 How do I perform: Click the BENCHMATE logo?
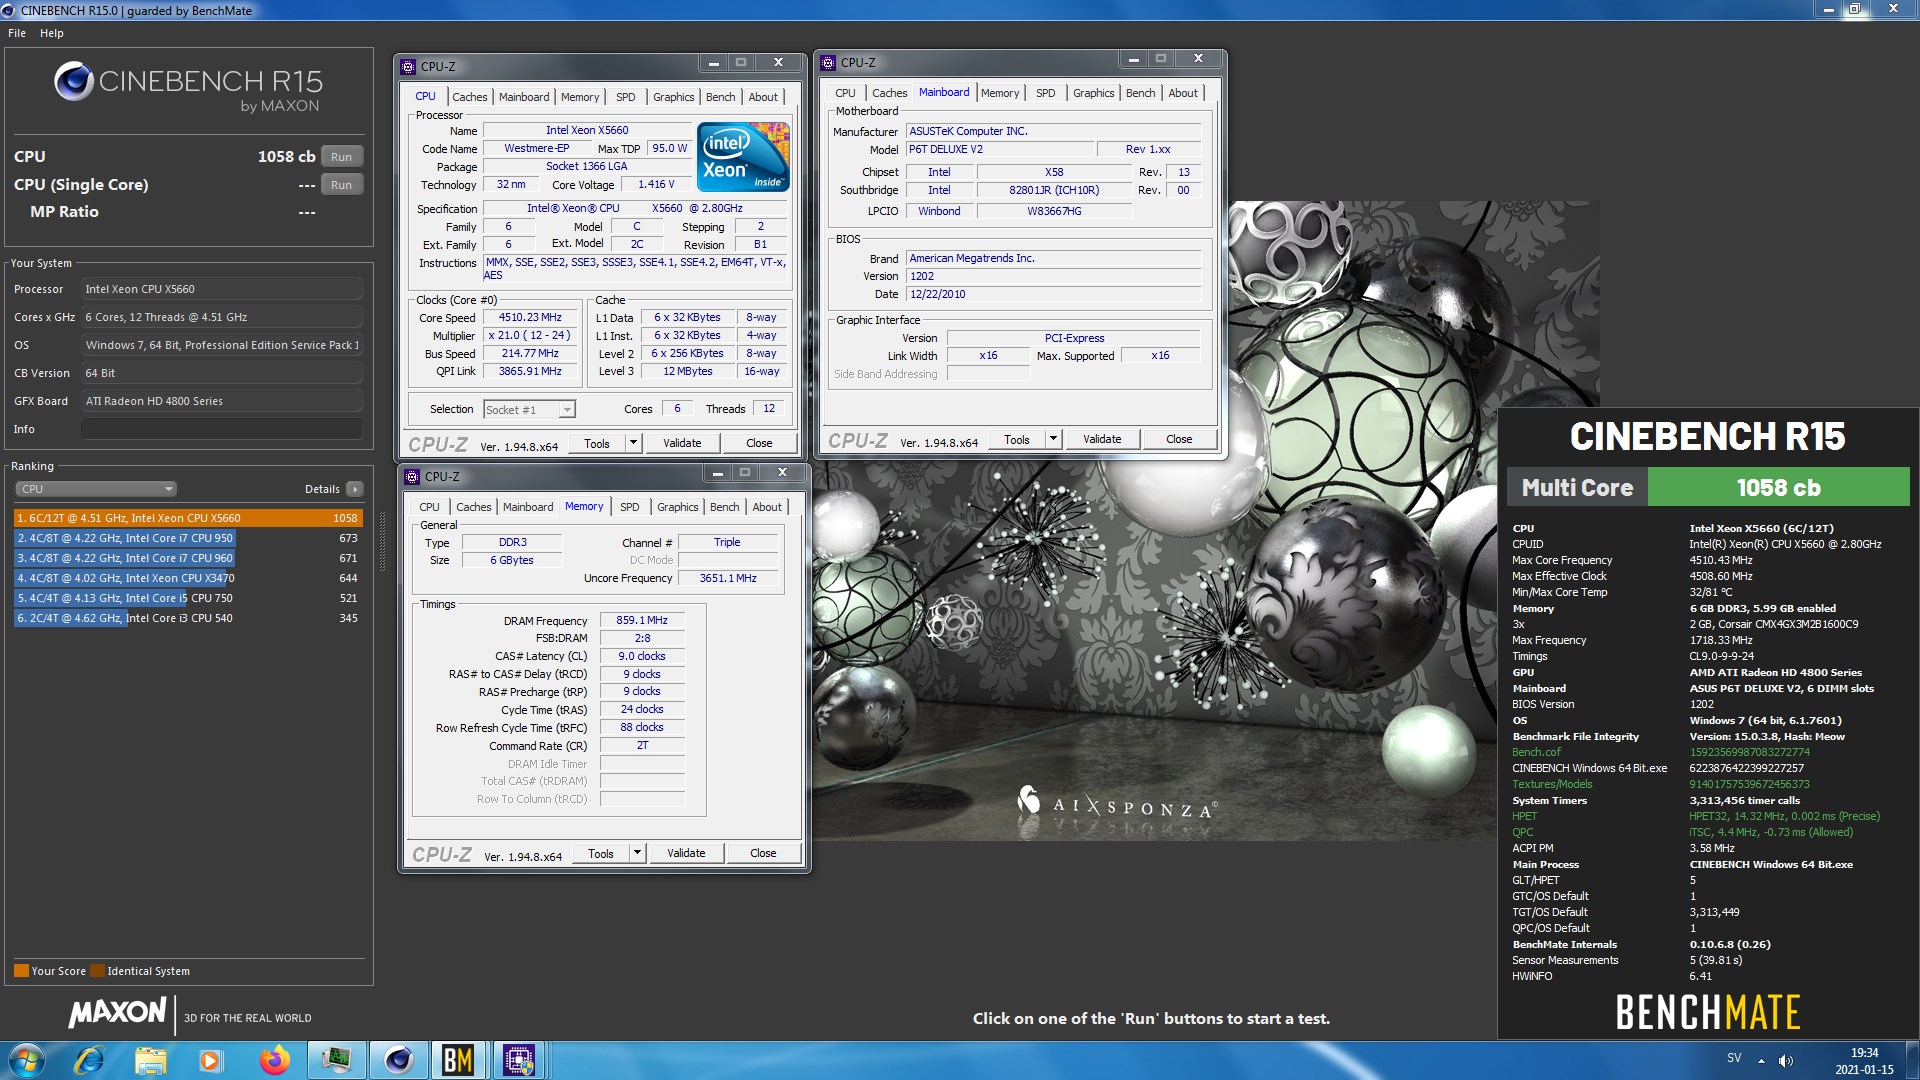[x=1708, y=1013]
